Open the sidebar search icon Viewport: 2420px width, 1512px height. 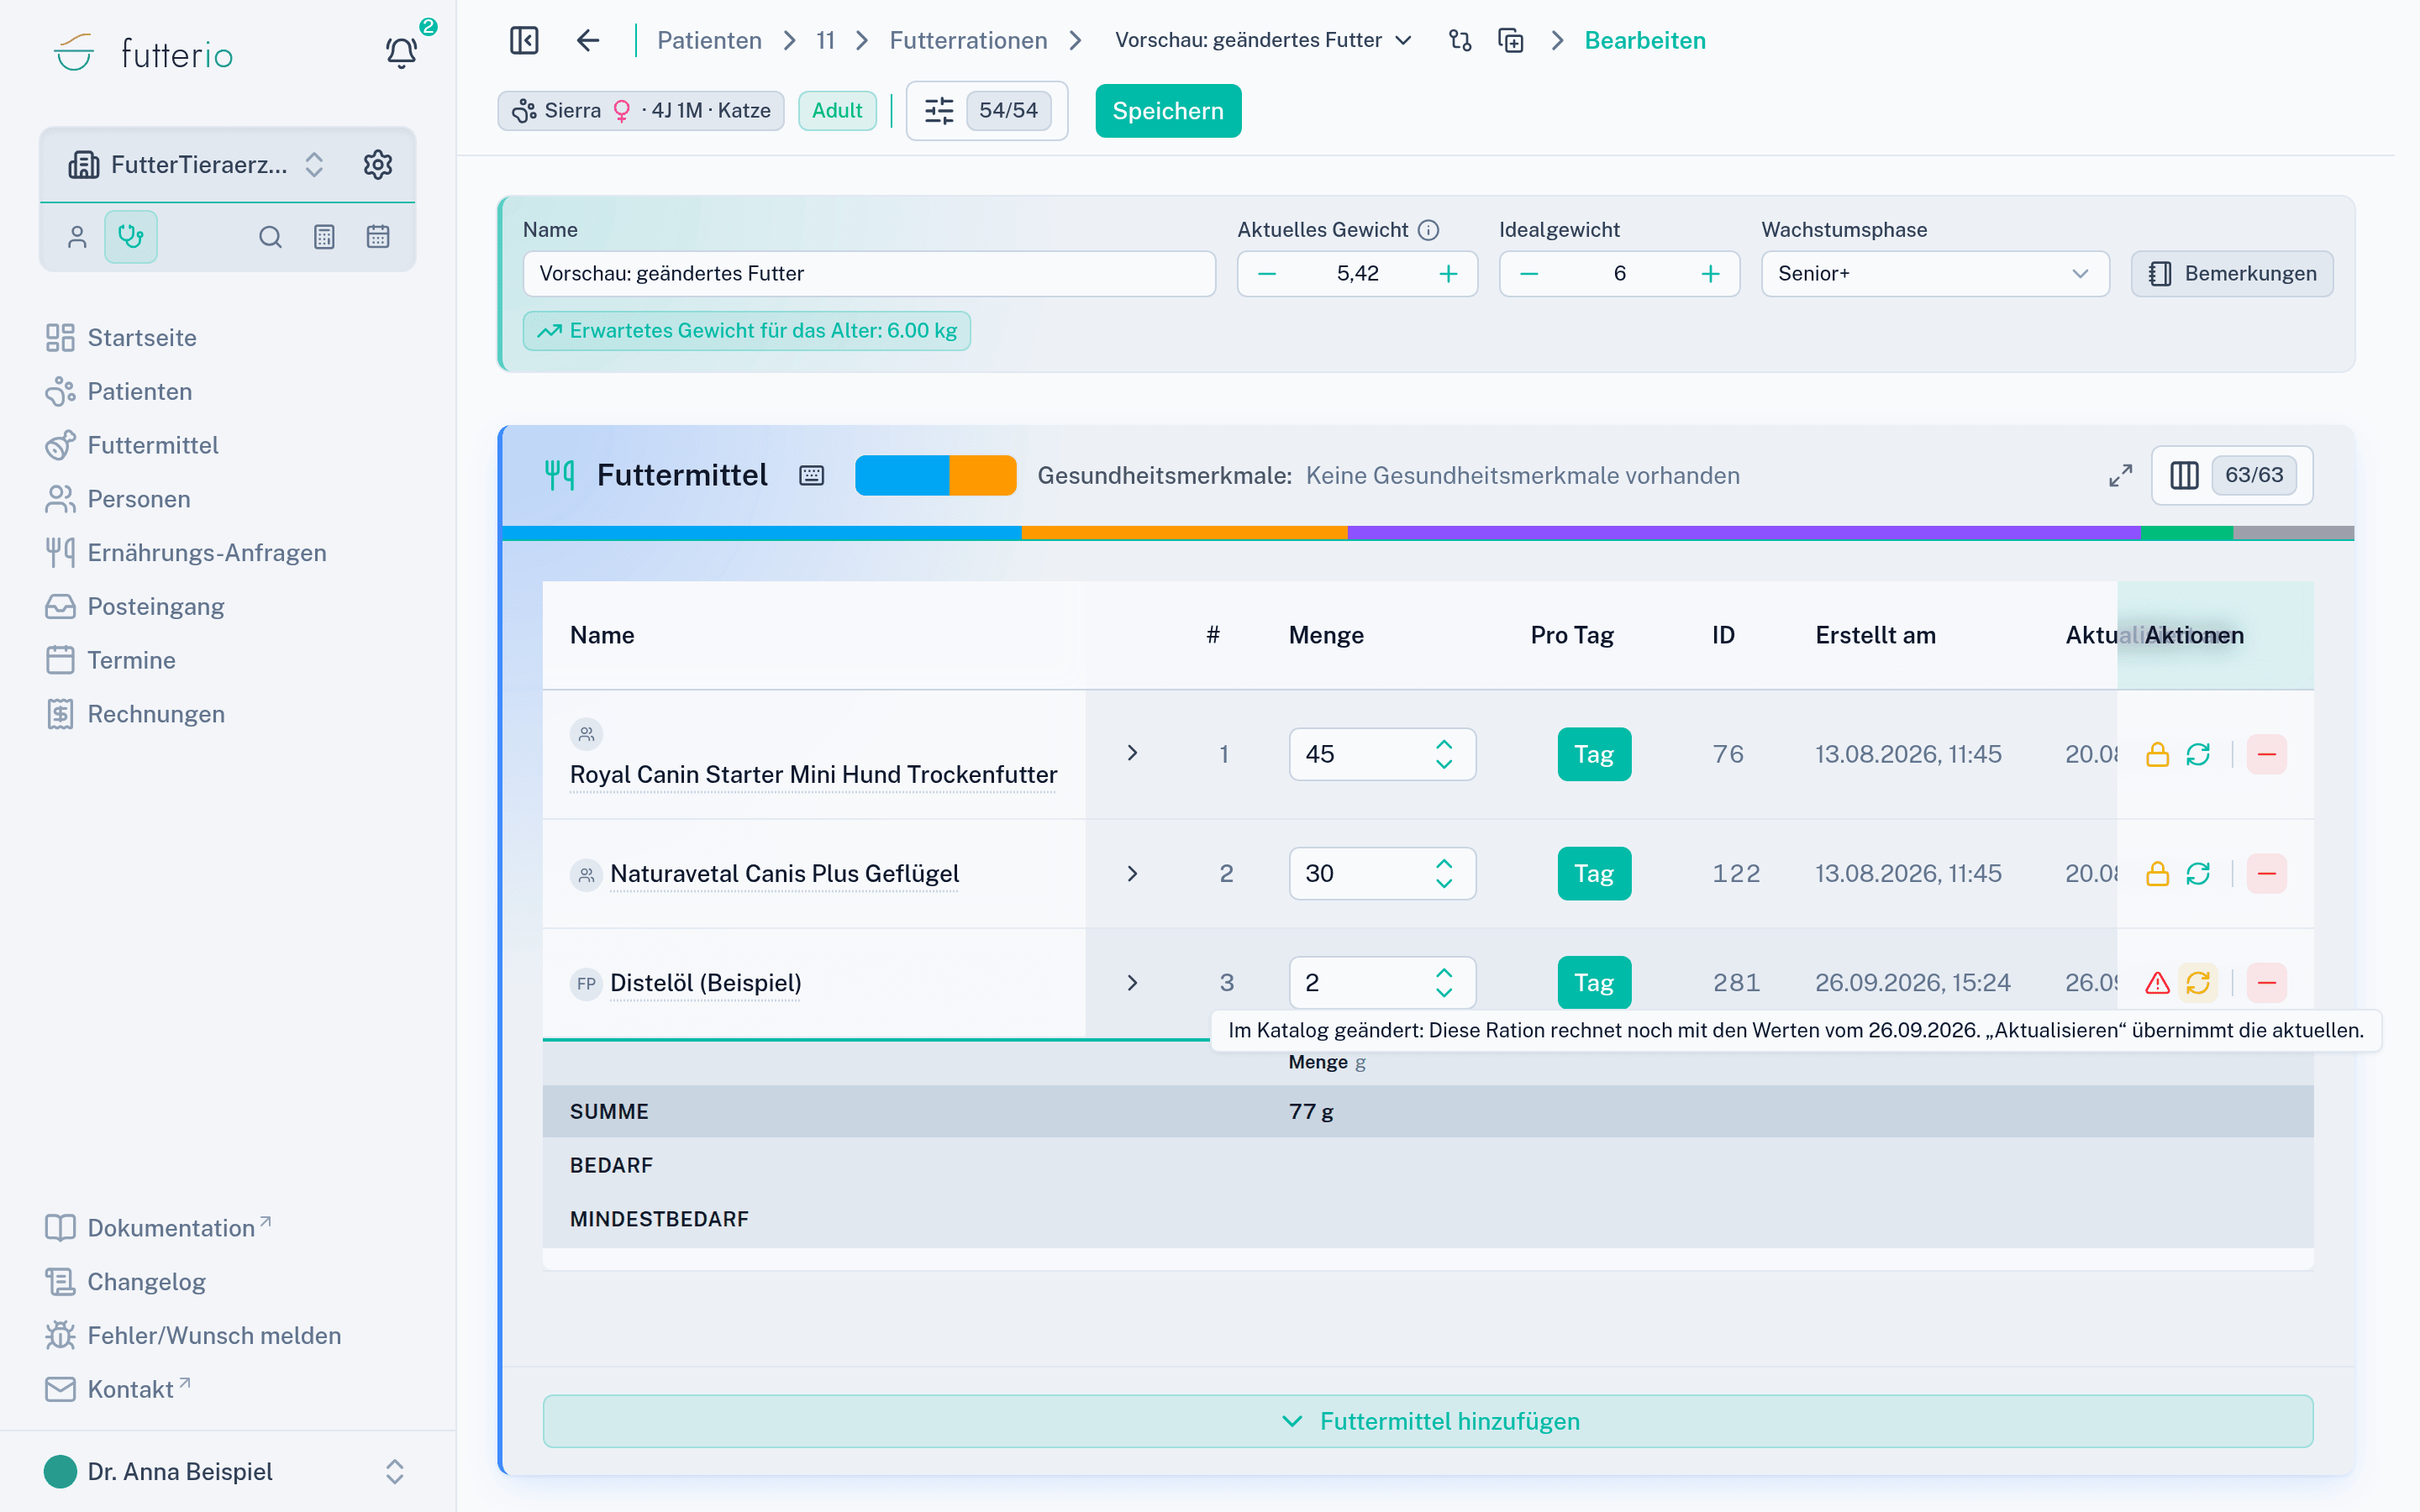270,237
